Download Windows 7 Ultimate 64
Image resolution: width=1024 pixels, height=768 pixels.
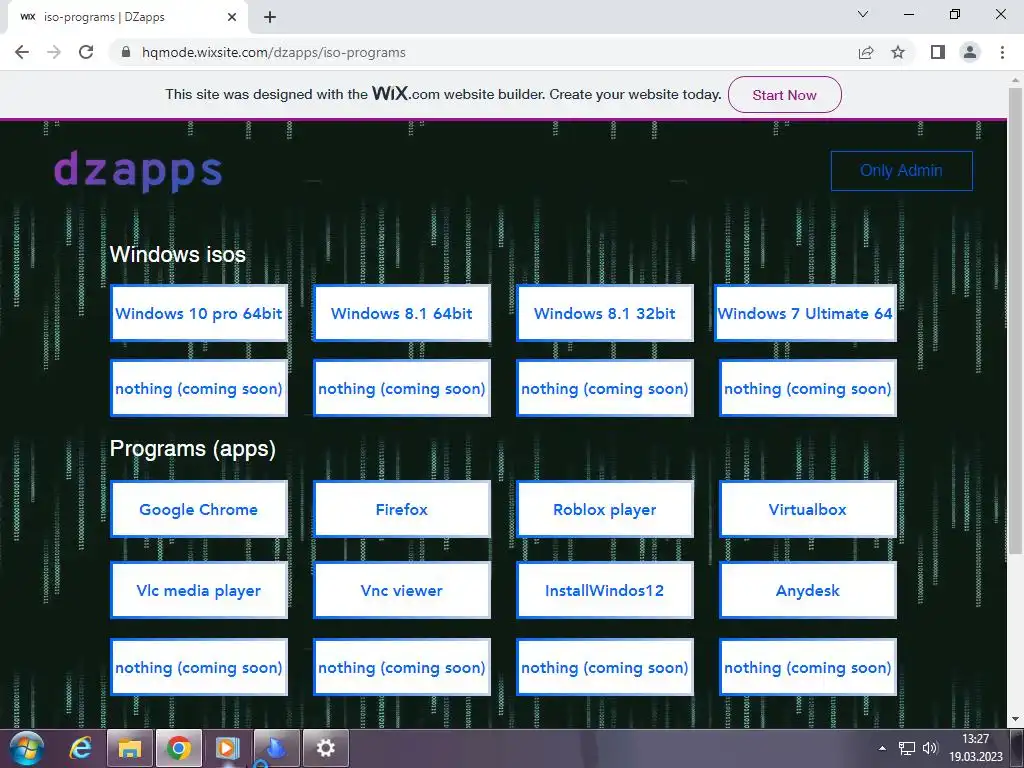[x=805, y=313]
